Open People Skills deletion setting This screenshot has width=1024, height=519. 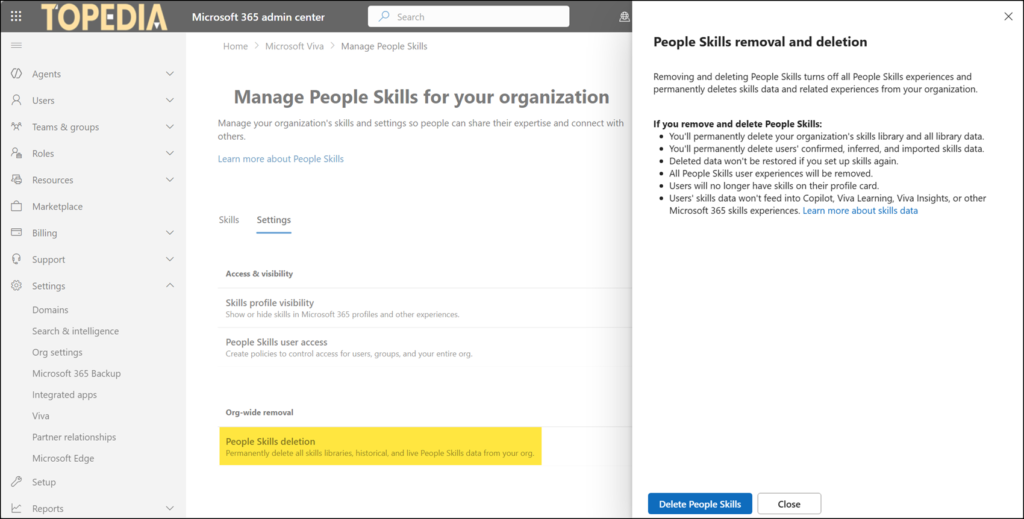coord(380,447)
